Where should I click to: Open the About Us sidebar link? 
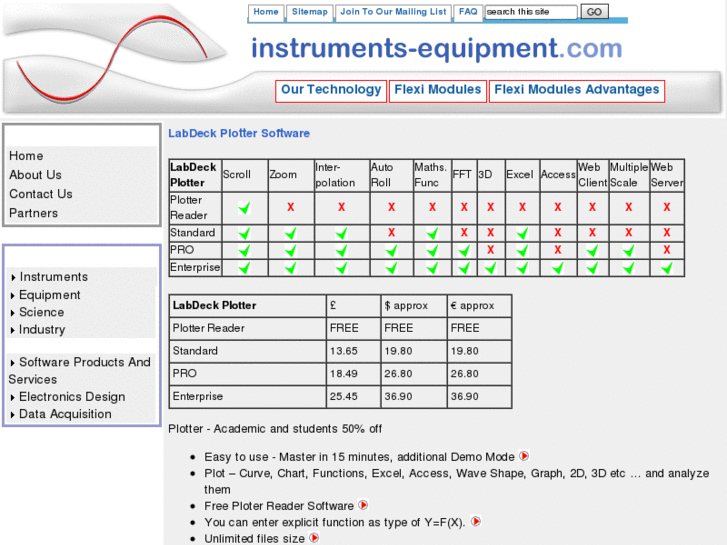[x=35, y=175]
